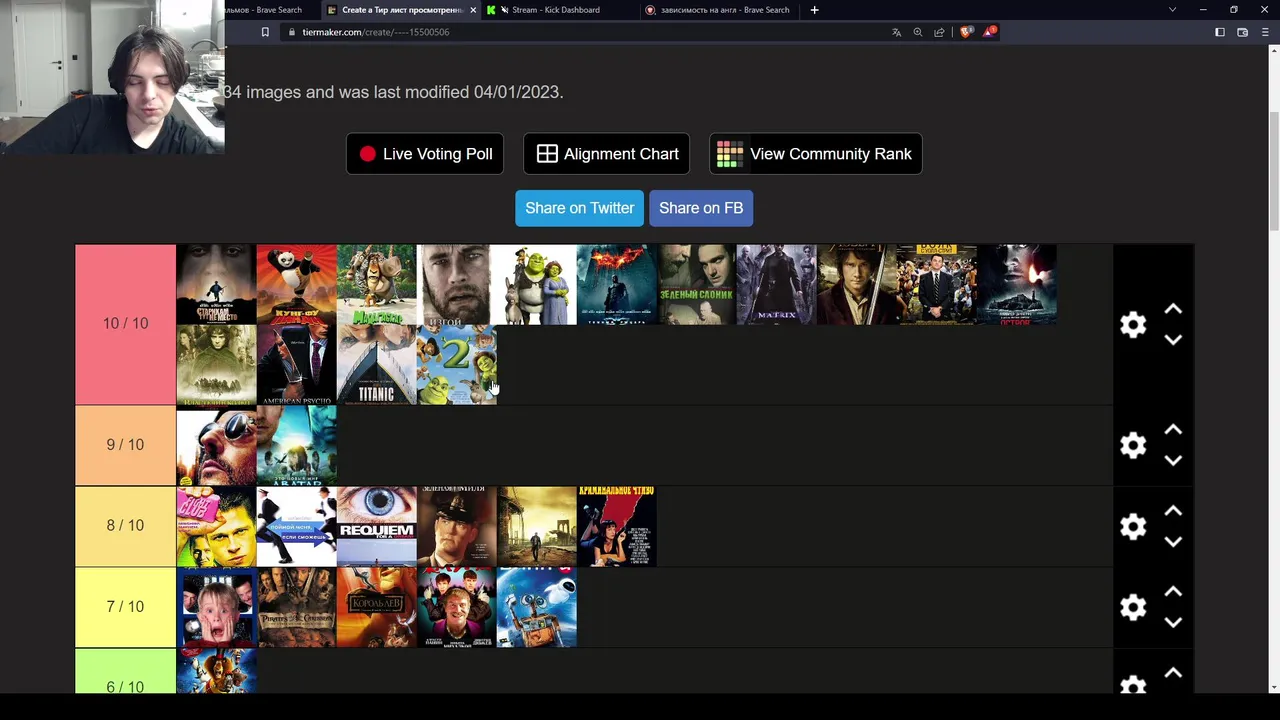Move 10 / 10 tier down arrow
This screenshot has height=720, width=1280.
tap(1173, 340)
